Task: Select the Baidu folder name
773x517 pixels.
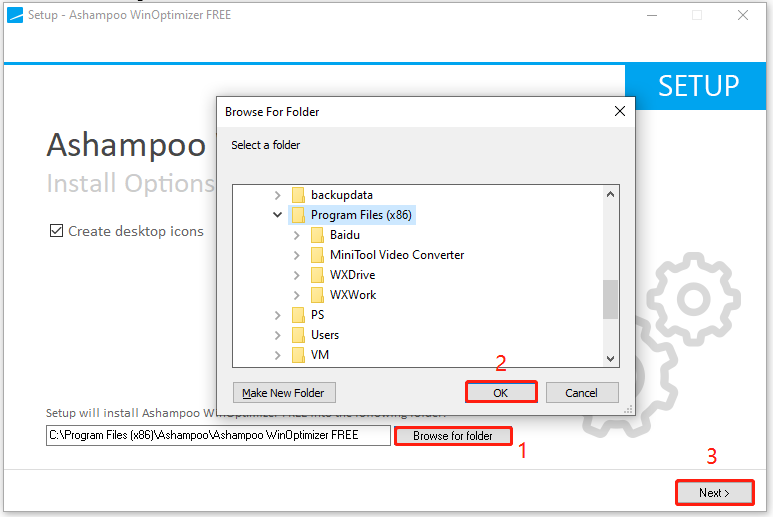Action: pos(345,235)
